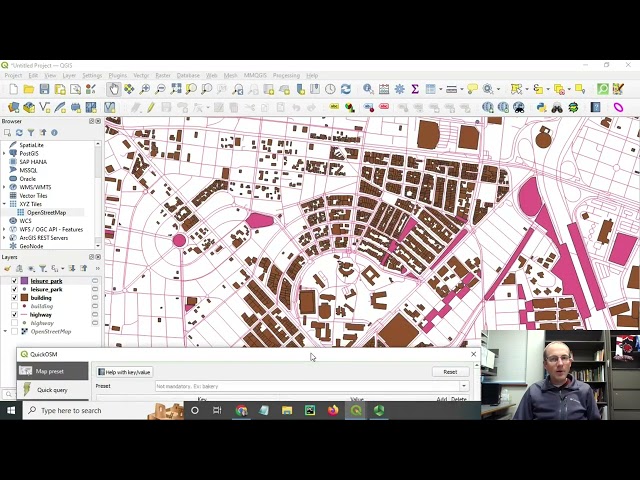Expand the ArcGIS REST Servers node

(x=4, y=238)
